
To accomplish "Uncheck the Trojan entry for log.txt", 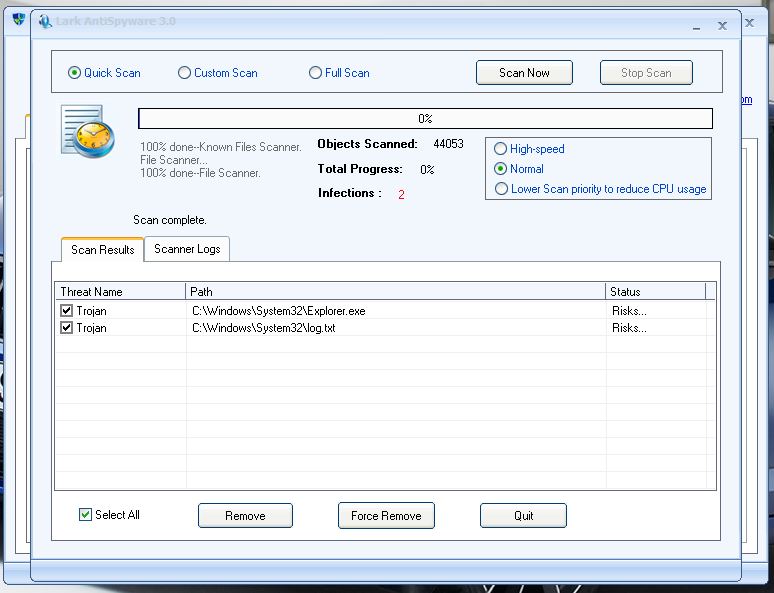I will coord(67,327).
